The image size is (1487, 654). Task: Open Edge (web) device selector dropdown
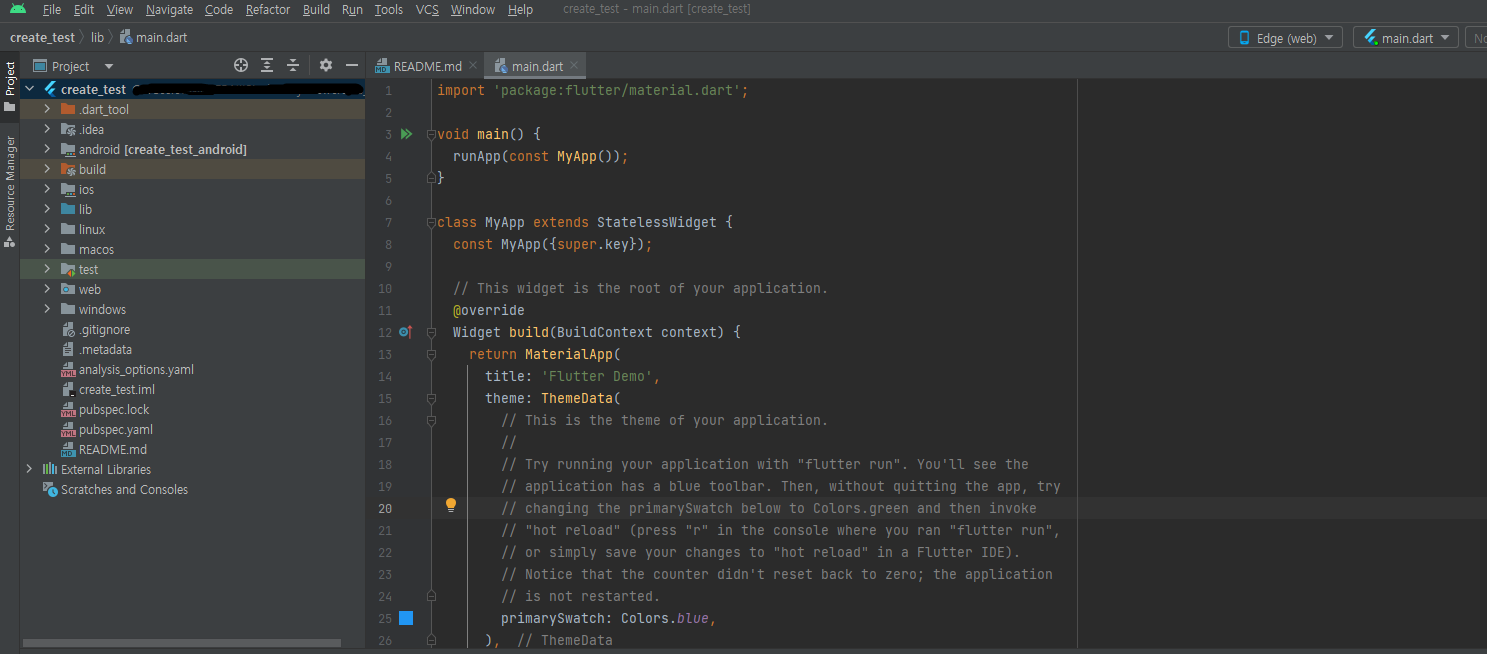[x=1285, y=38]
